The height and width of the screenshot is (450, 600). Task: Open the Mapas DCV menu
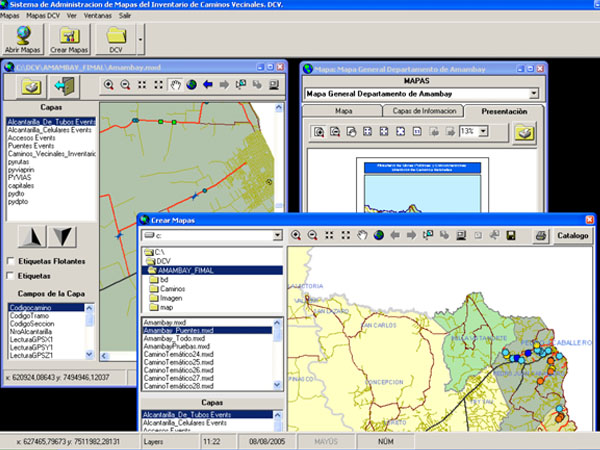coord(42,17)
